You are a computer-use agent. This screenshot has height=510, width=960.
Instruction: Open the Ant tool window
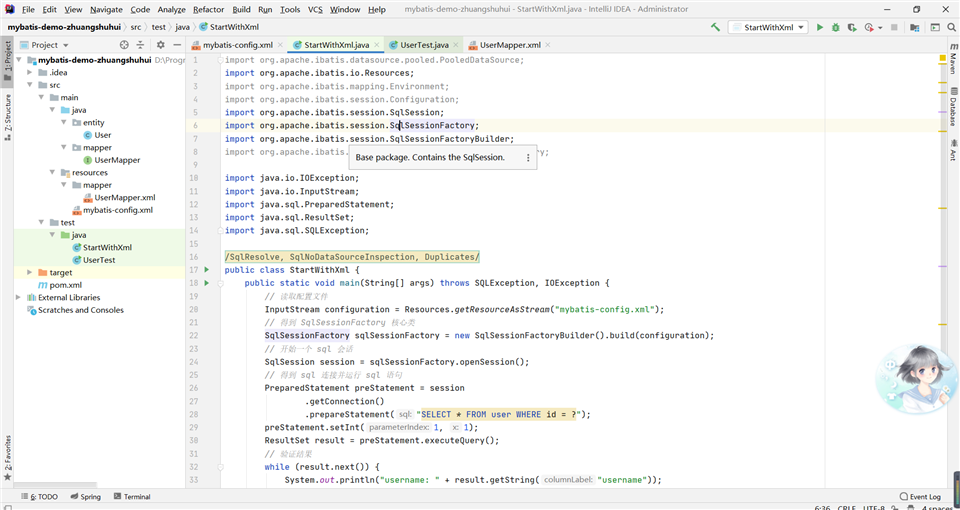point(953,150)
